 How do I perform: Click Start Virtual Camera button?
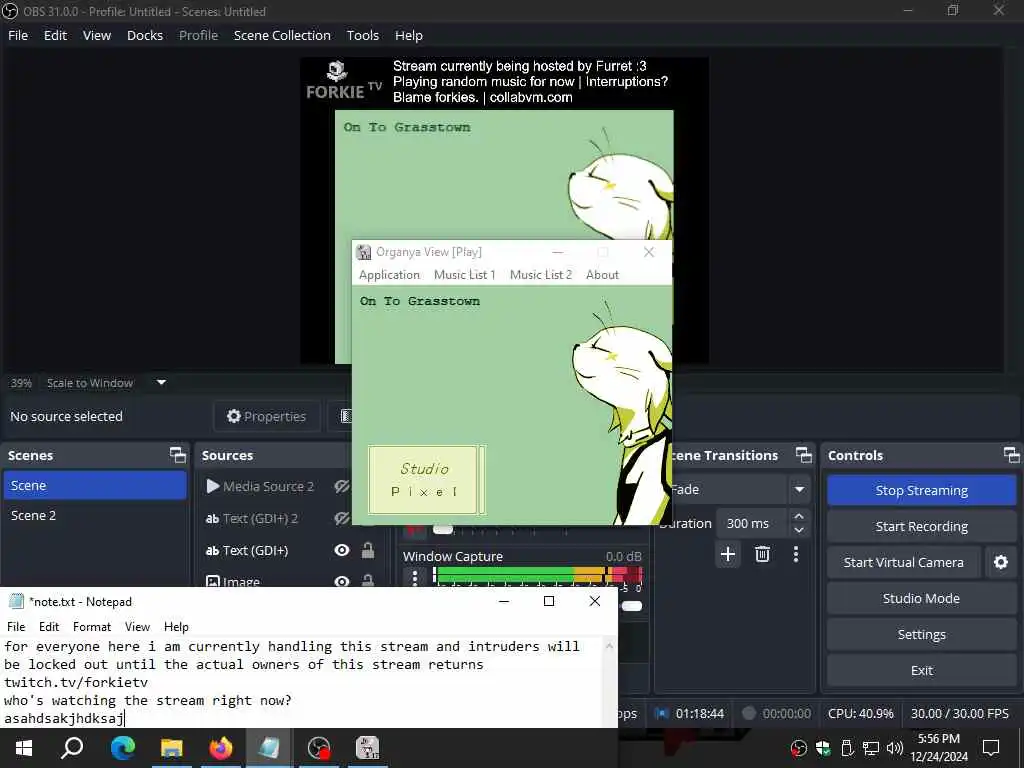coord(903,562)
